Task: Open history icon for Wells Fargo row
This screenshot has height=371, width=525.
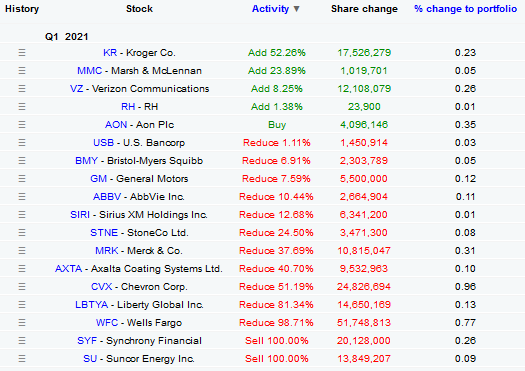Action: tap(22, 322)
